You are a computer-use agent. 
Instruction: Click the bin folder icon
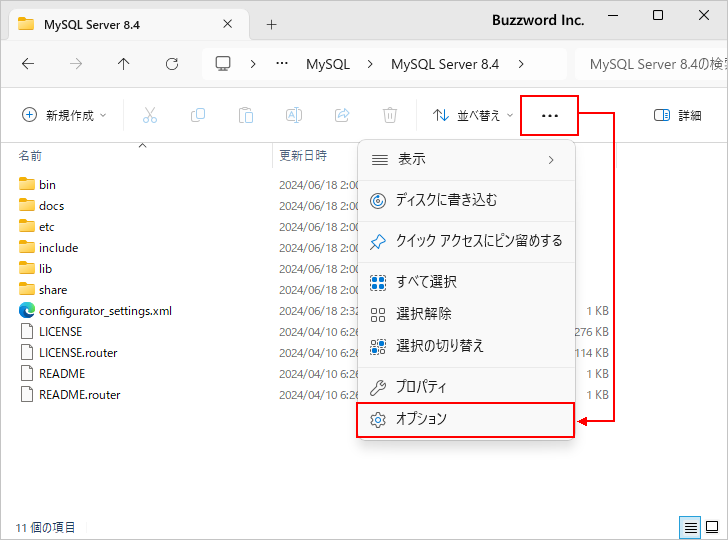27,184
